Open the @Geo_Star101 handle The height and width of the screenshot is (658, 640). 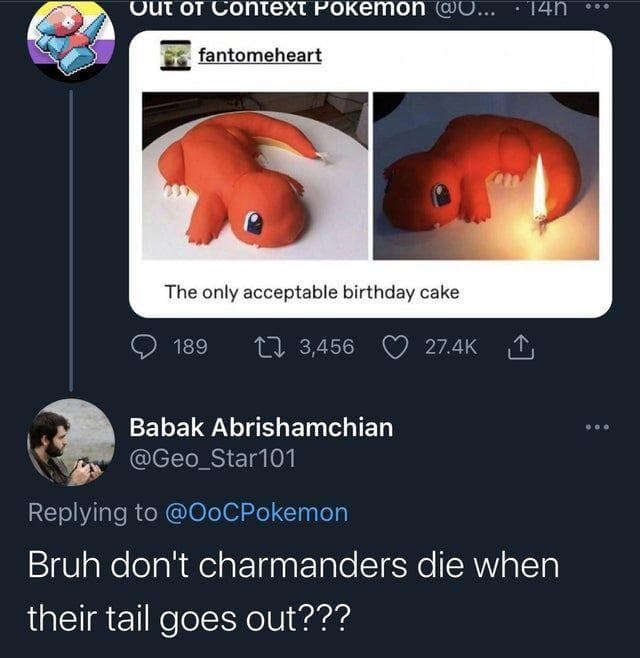coord(212,459)
